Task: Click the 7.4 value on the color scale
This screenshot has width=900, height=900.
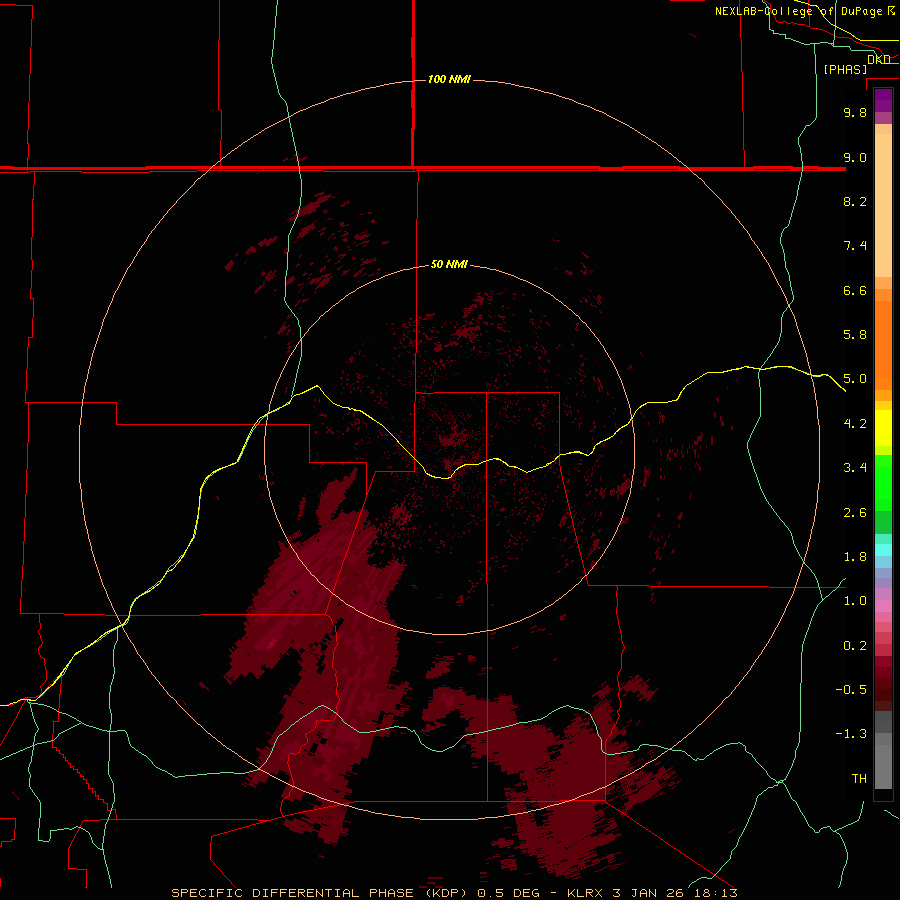Action: [x=855, y=246]
